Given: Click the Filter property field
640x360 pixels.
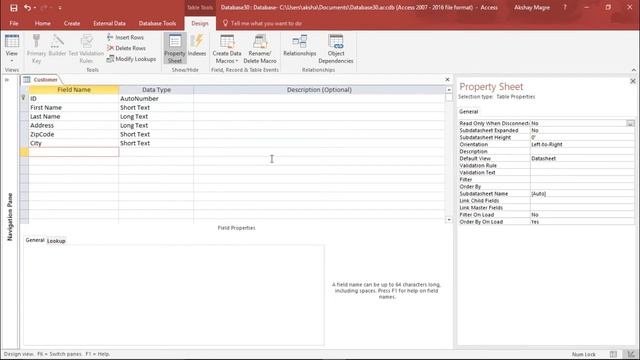Looking at the screenshot, I should coord(582,180).
